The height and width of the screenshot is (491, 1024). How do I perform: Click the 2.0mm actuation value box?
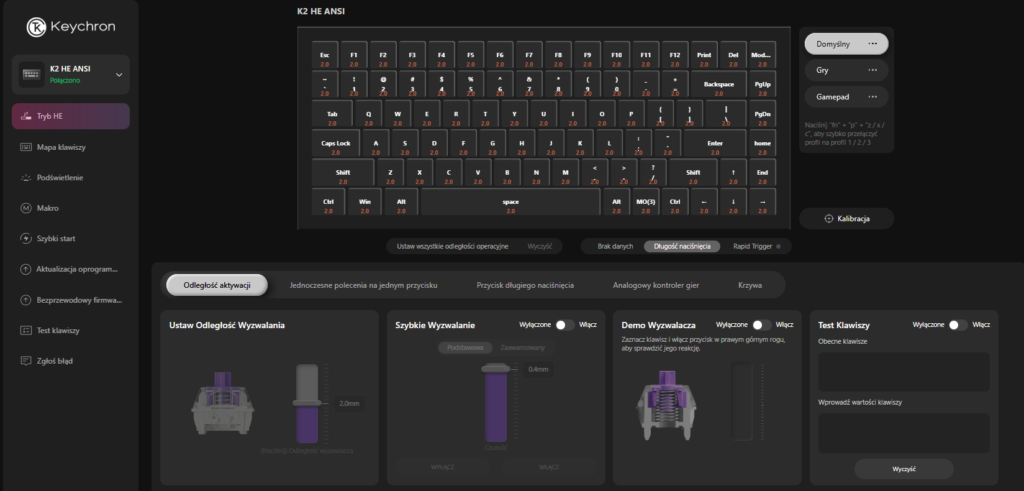(349, 404)
